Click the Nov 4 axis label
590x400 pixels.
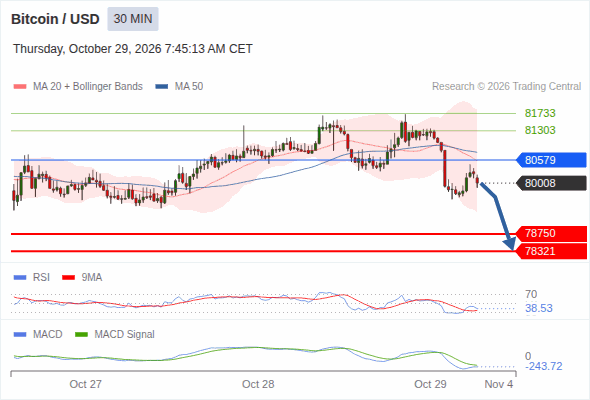499,384
